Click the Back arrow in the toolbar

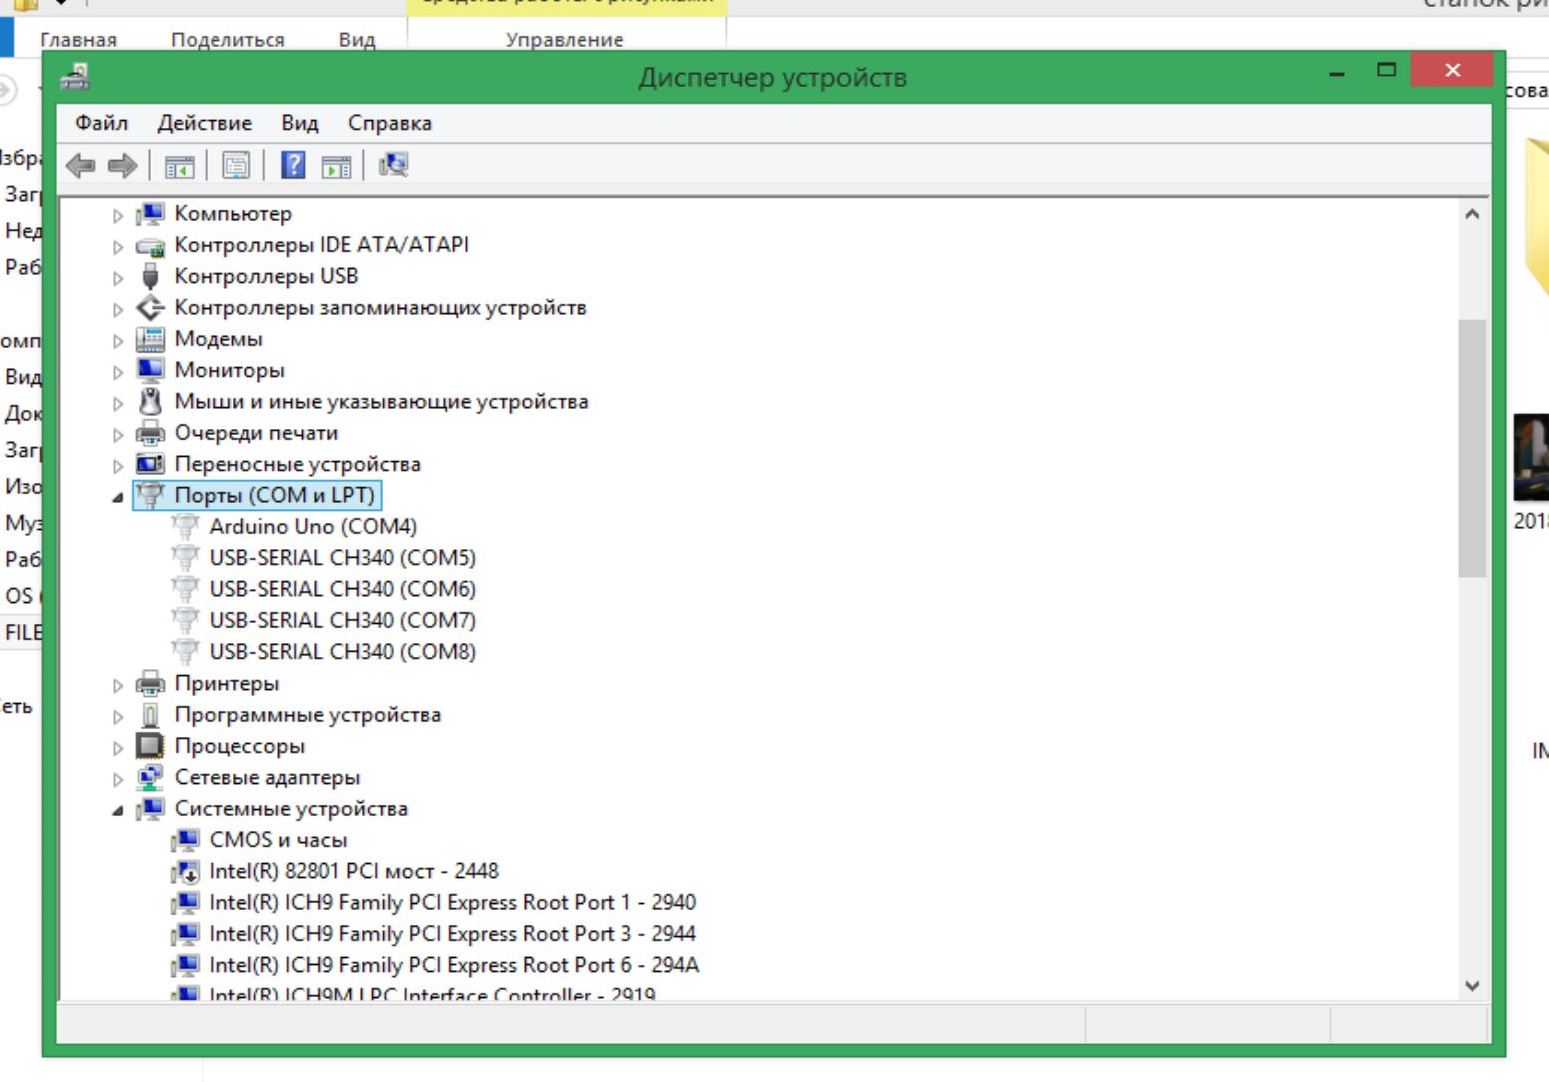click(x=81, y=165)
